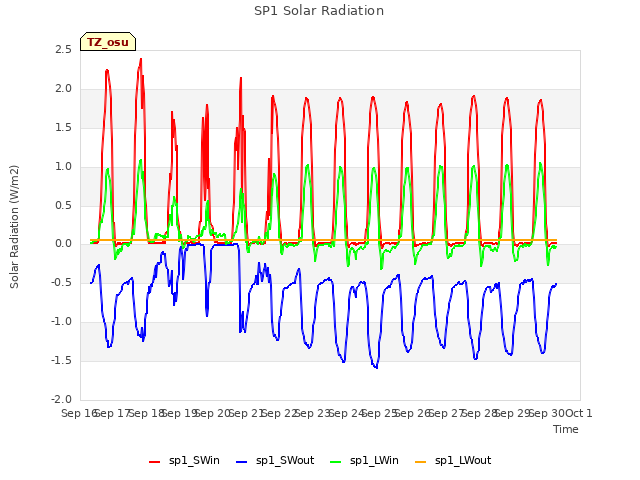Click the sp1_SWout legend entry
The image size is (640, 480).
pyautogui.click(x=275, y=461)
